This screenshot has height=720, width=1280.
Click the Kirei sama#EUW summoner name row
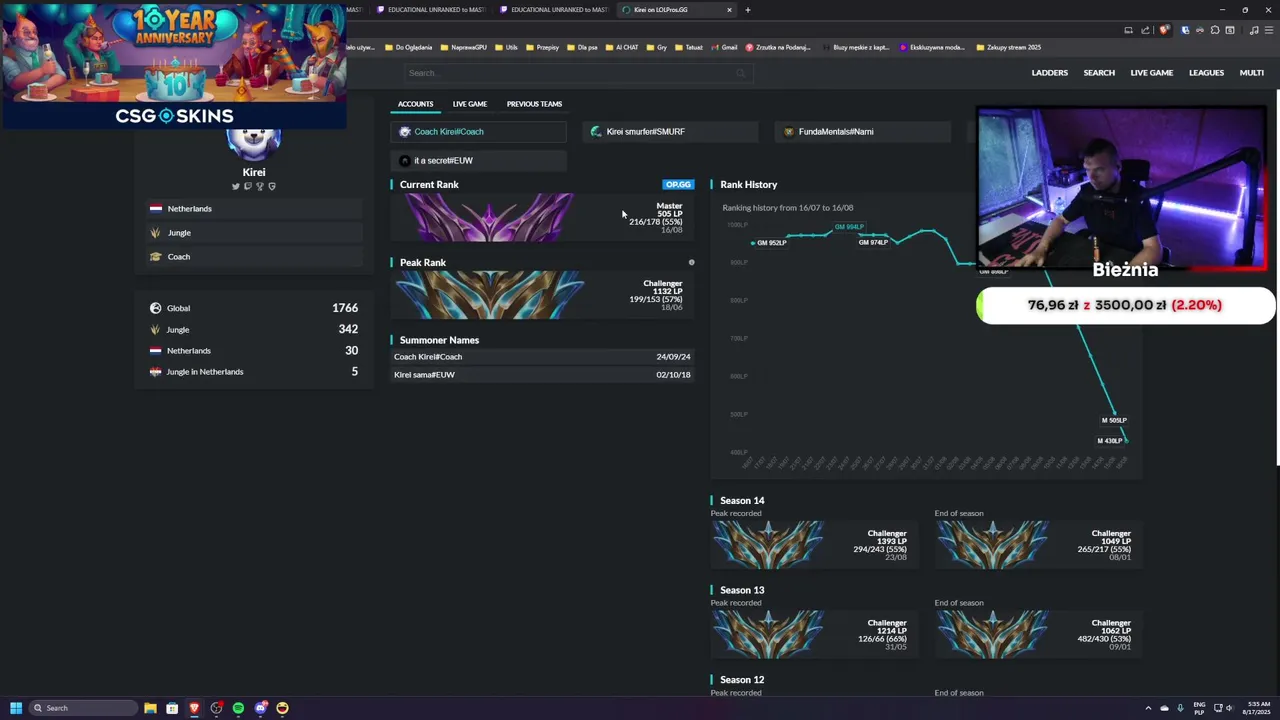coord(542,375)
